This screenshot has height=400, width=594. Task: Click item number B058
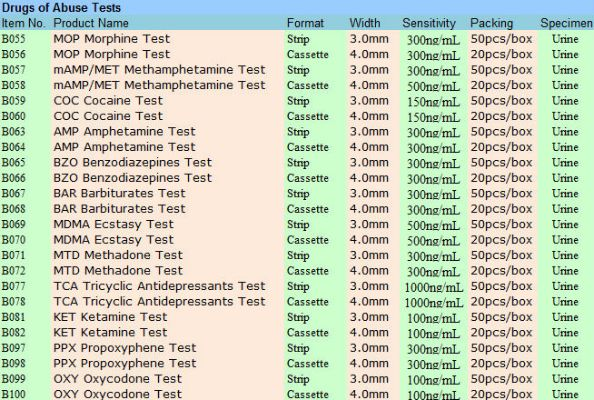(13, 85)
